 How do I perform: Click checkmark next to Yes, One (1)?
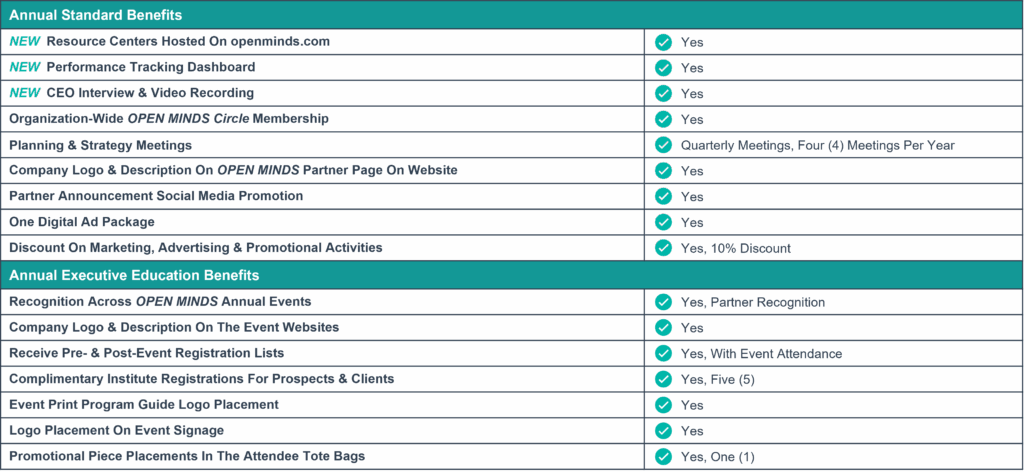click(x=664, y=457)
